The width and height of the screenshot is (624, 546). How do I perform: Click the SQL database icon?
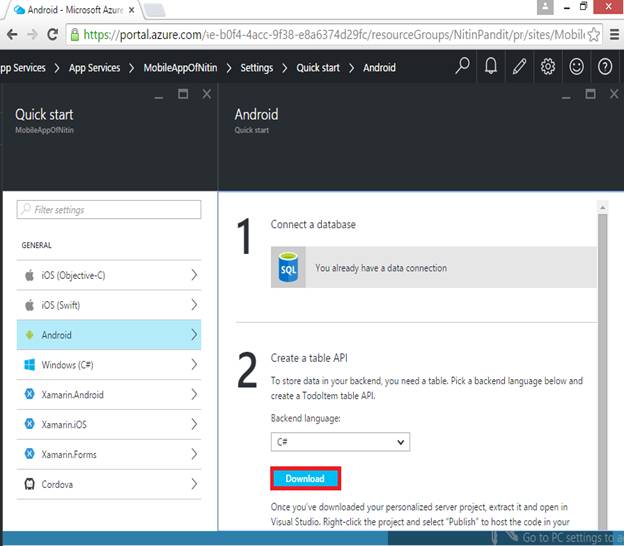tap(288, 267)
